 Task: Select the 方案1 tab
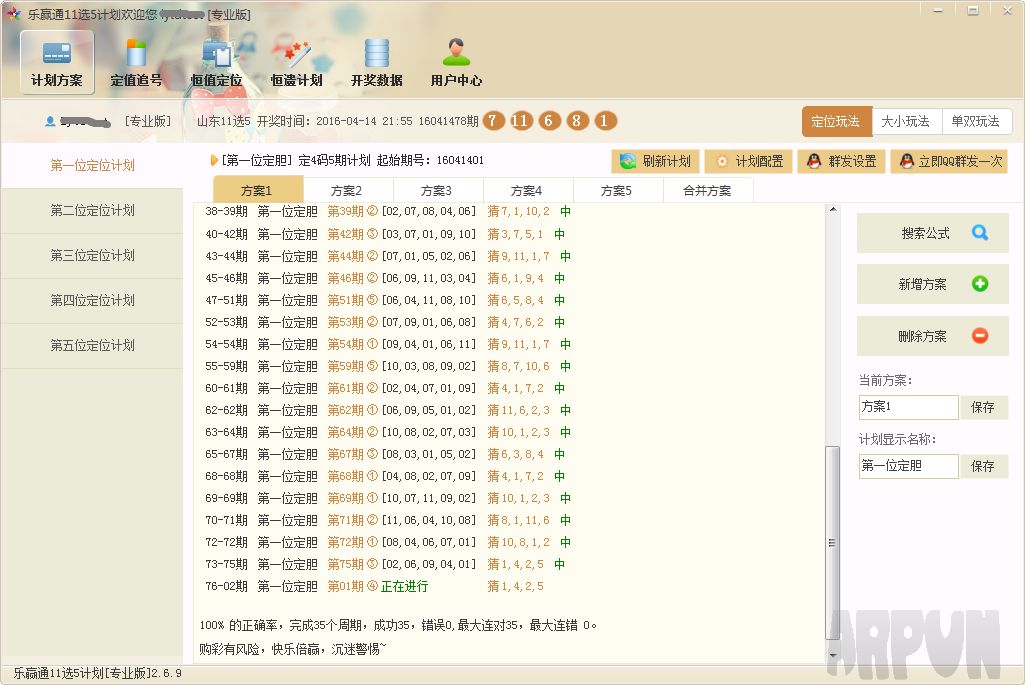click(x=258, y=190)
